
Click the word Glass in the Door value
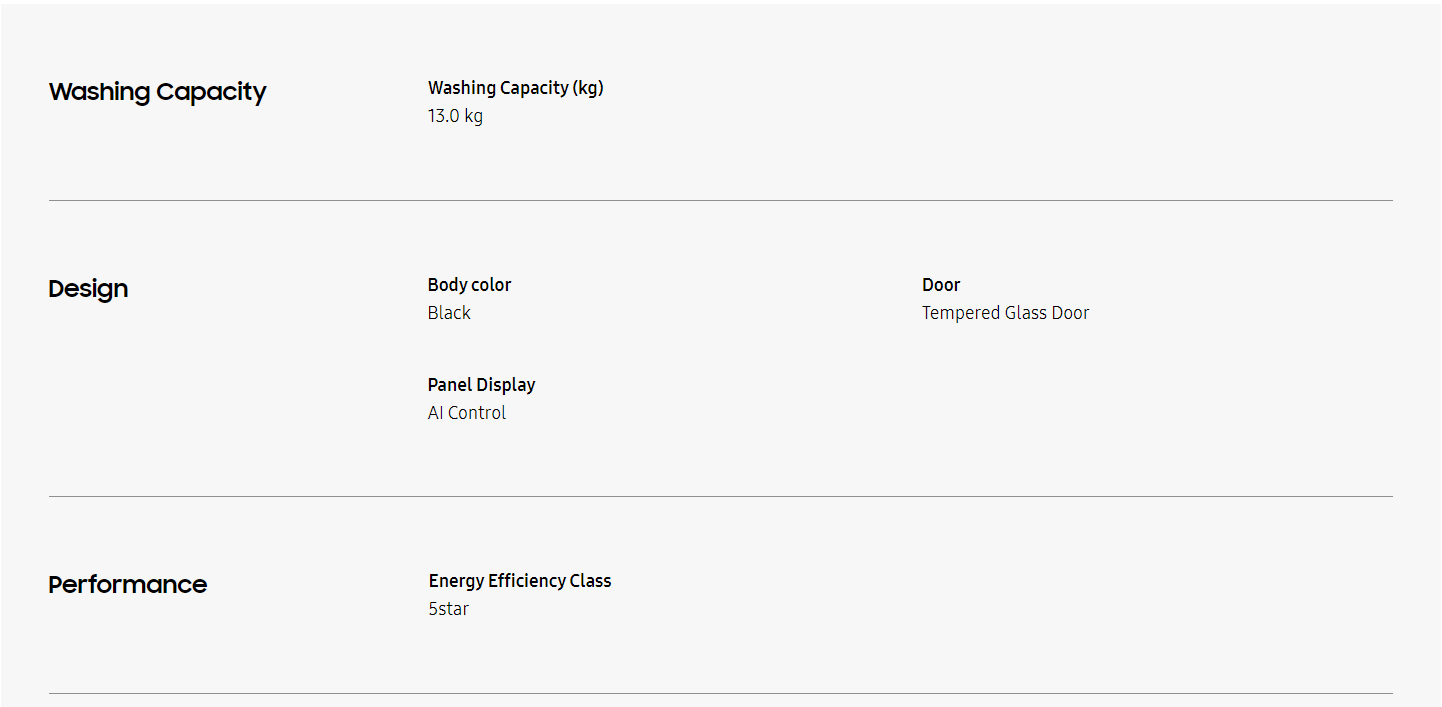(x=1025, y=313)
